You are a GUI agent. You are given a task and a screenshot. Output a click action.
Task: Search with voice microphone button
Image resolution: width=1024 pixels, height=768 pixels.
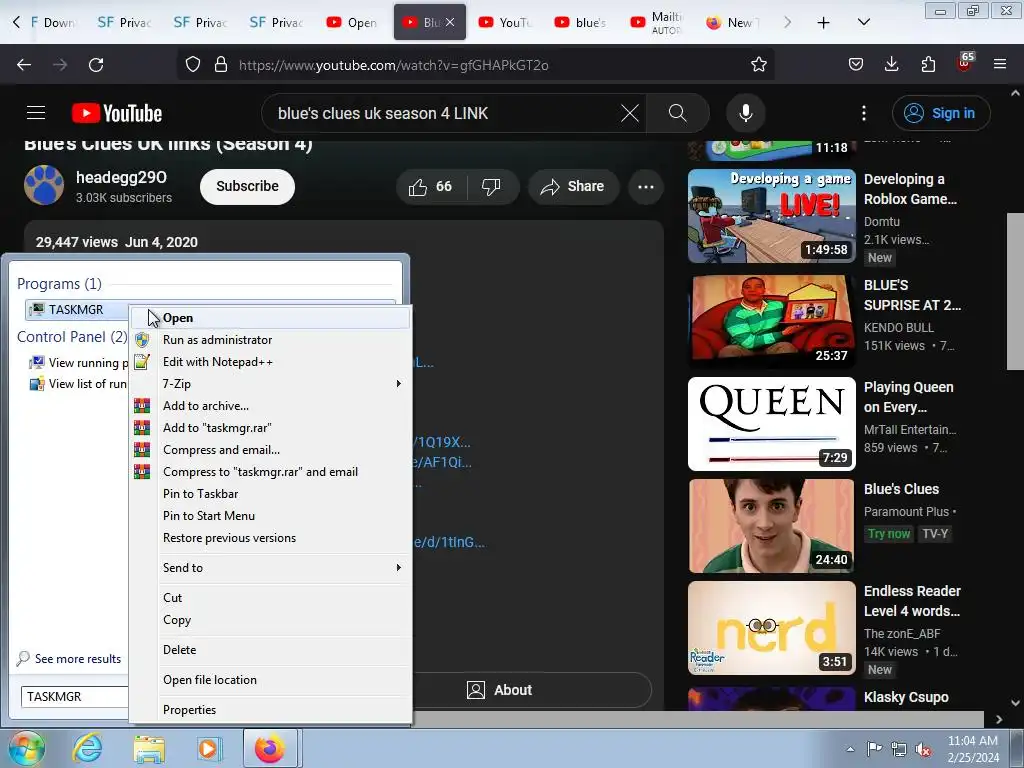[746, 113]
